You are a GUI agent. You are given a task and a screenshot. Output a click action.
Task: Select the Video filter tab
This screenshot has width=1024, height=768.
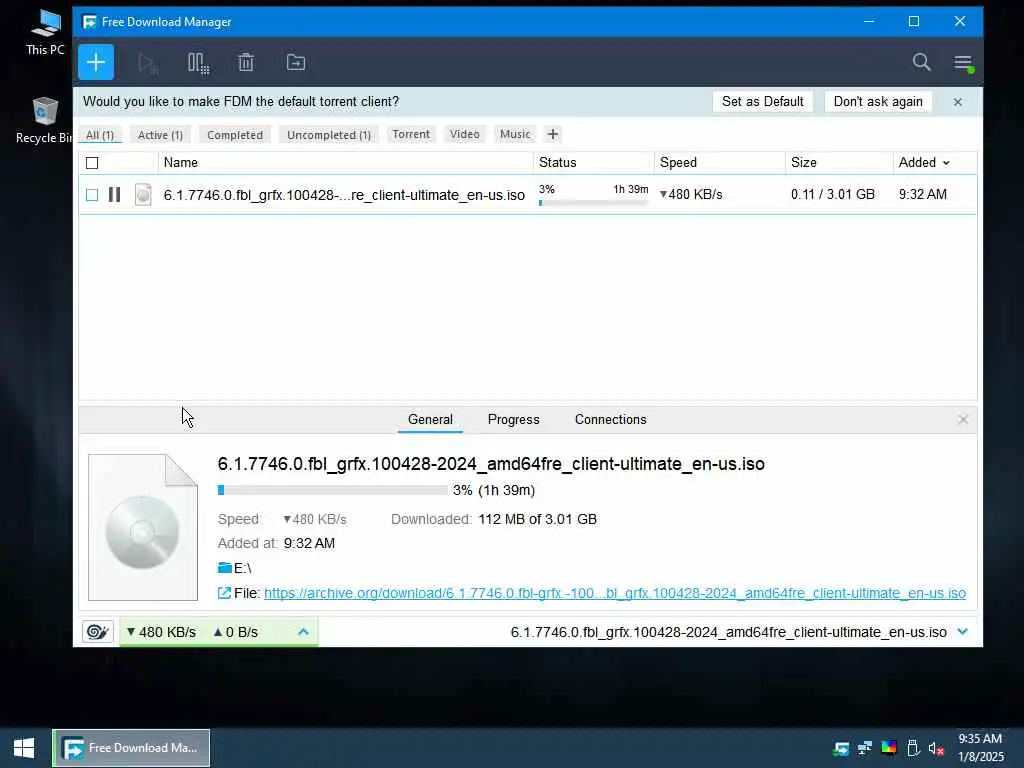(464, 134)
